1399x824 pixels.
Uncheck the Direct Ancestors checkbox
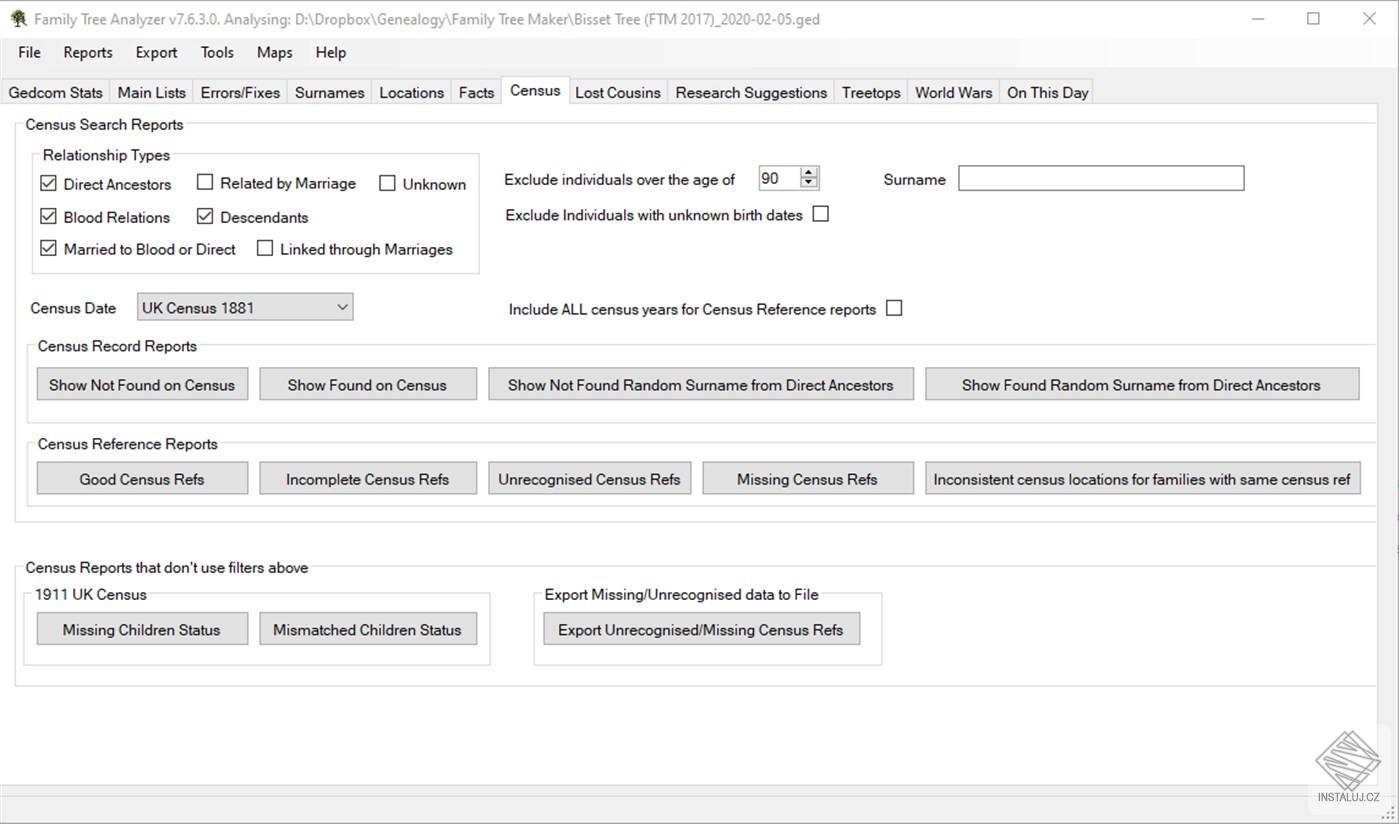48,184
